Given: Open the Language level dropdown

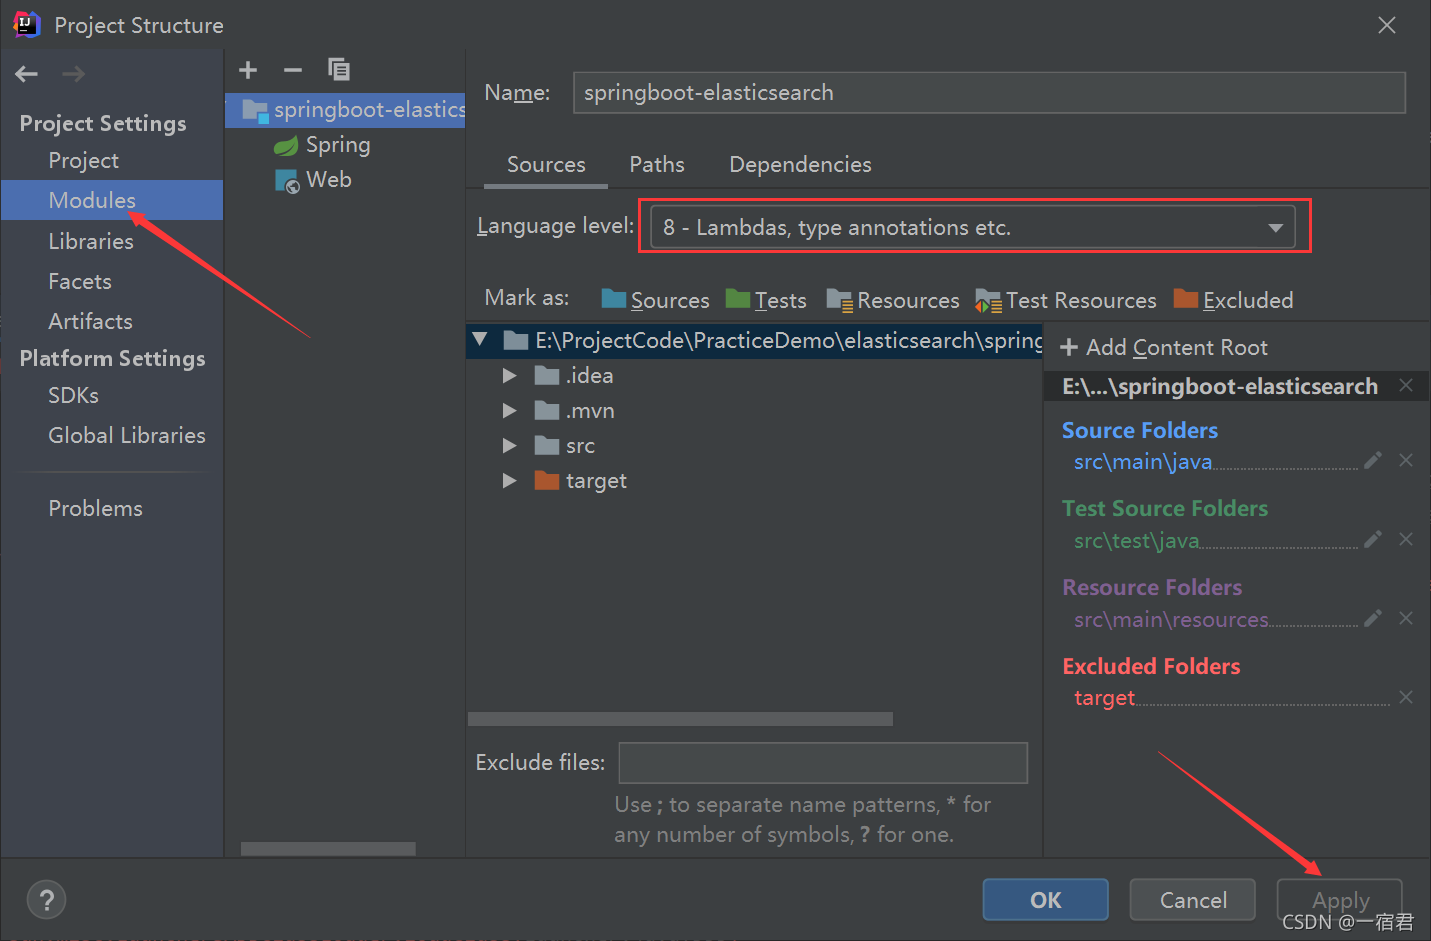Looking at the screenshot, I should [x=973, y=227].
